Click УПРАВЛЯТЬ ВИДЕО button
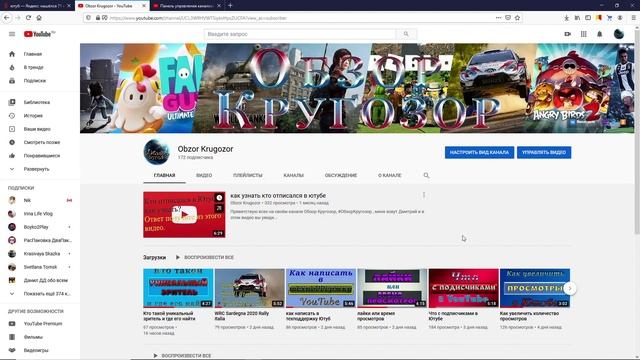This screenshot has width=640, height=360. (544, 152)
